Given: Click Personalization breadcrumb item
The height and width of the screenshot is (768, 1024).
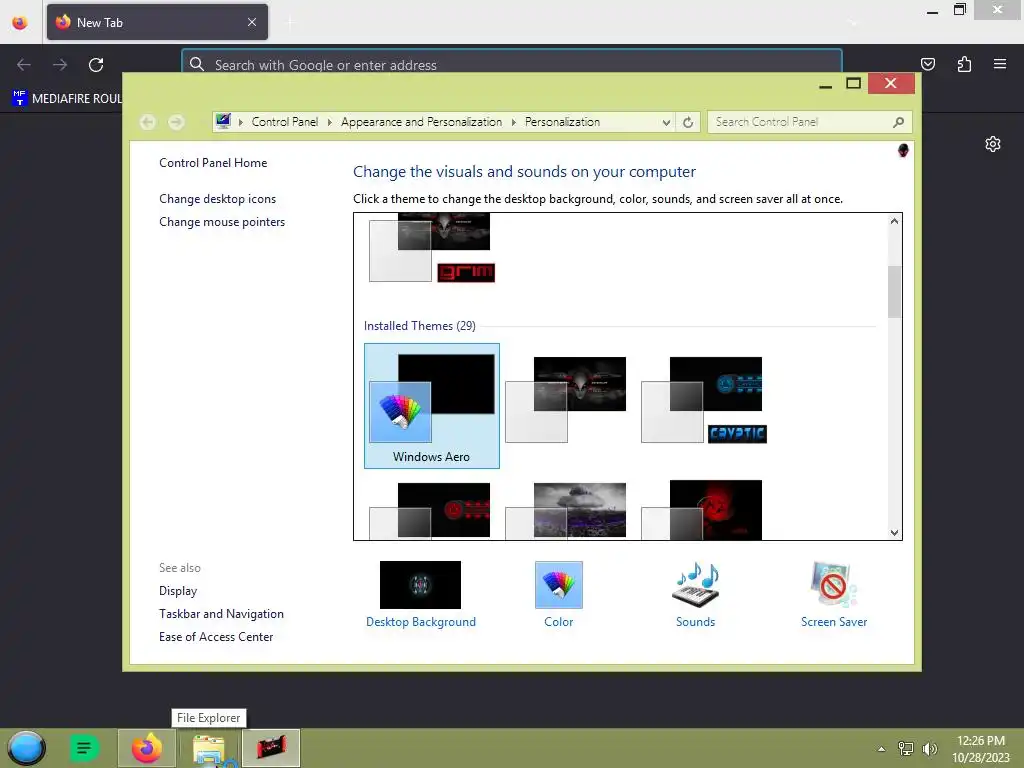Looking at the screenshot, I should [562, 122].
